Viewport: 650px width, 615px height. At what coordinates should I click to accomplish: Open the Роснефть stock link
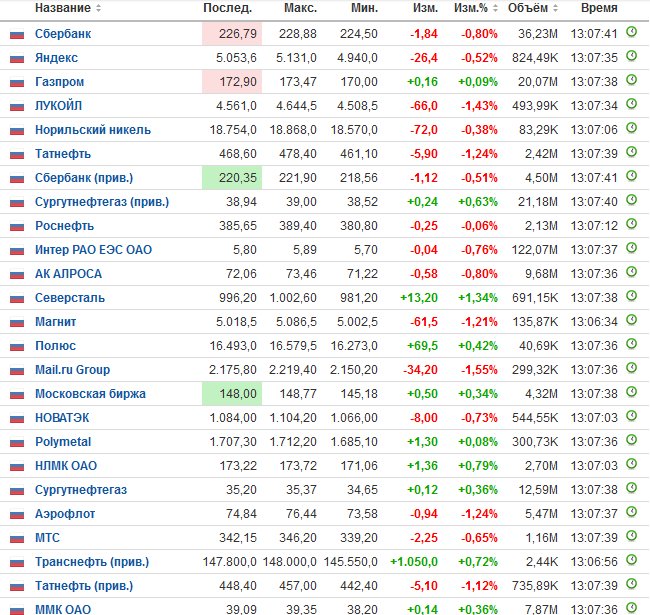[64, 226]
